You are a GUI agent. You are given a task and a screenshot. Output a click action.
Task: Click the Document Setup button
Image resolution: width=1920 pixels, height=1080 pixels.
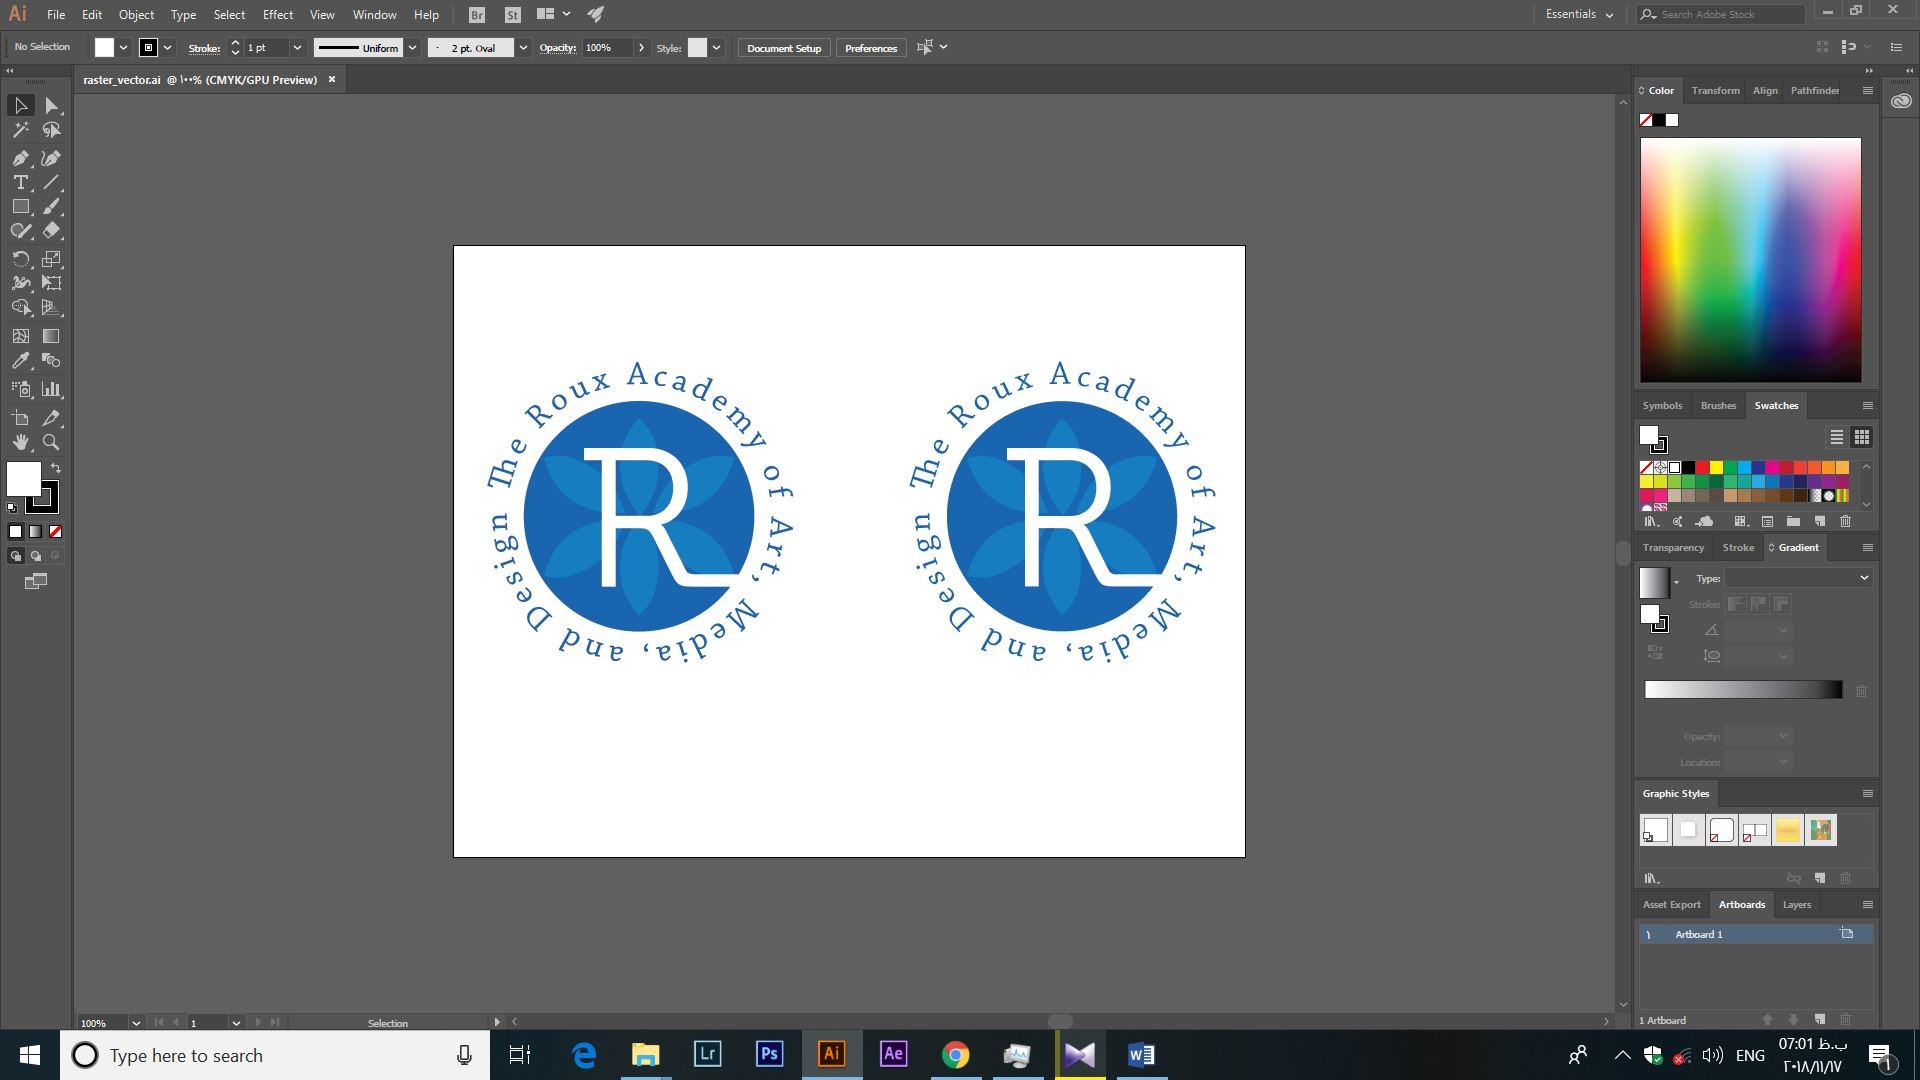[x=784, y=48]
